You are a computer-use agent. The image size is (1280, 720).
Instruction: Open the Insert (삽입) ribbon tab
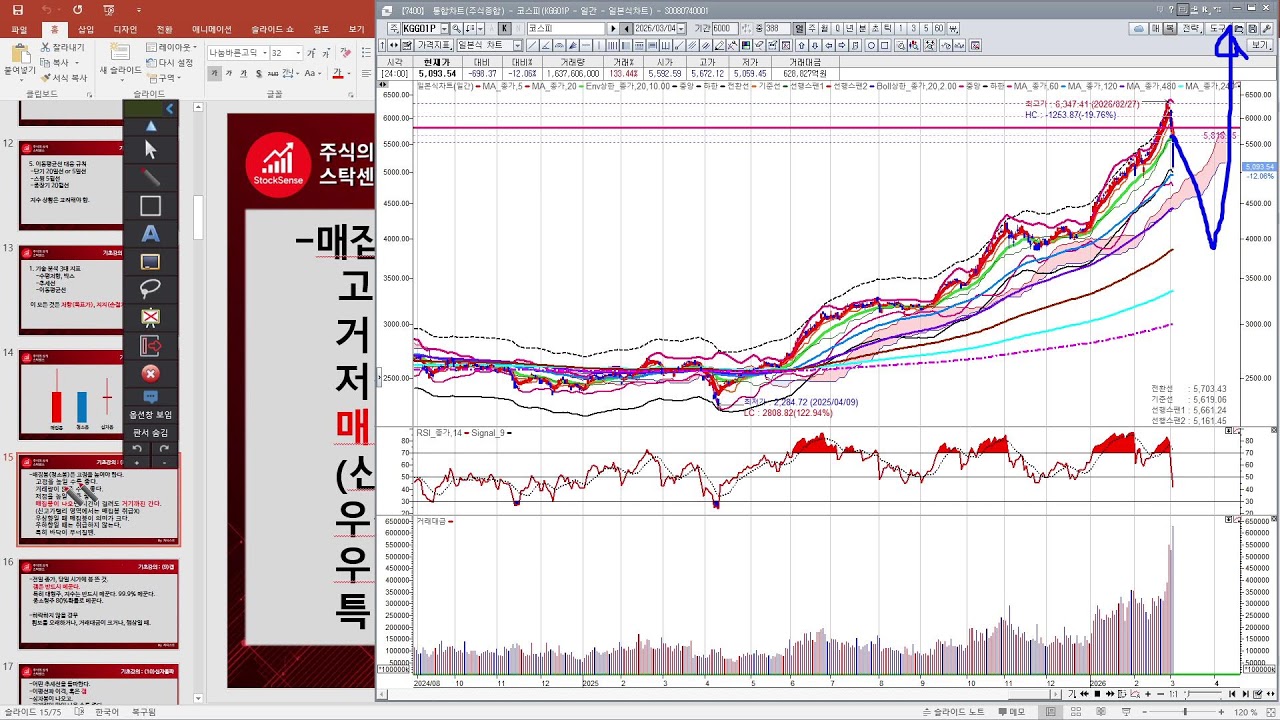tap(86, 29)
